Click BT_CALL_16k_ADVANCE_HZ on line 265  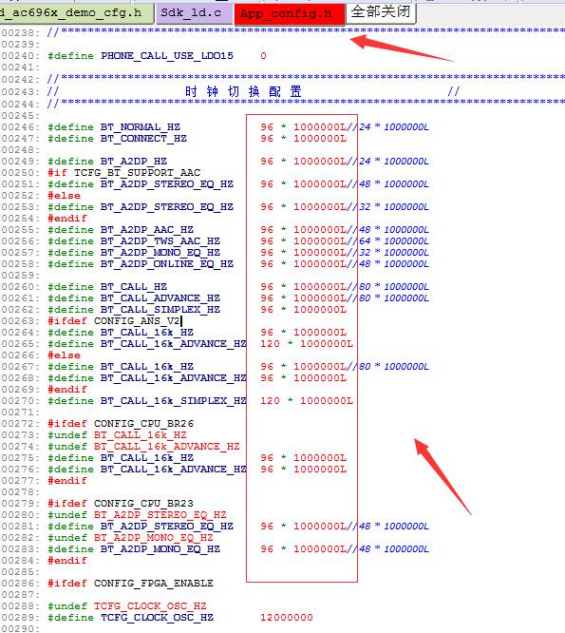coord(174,344)
